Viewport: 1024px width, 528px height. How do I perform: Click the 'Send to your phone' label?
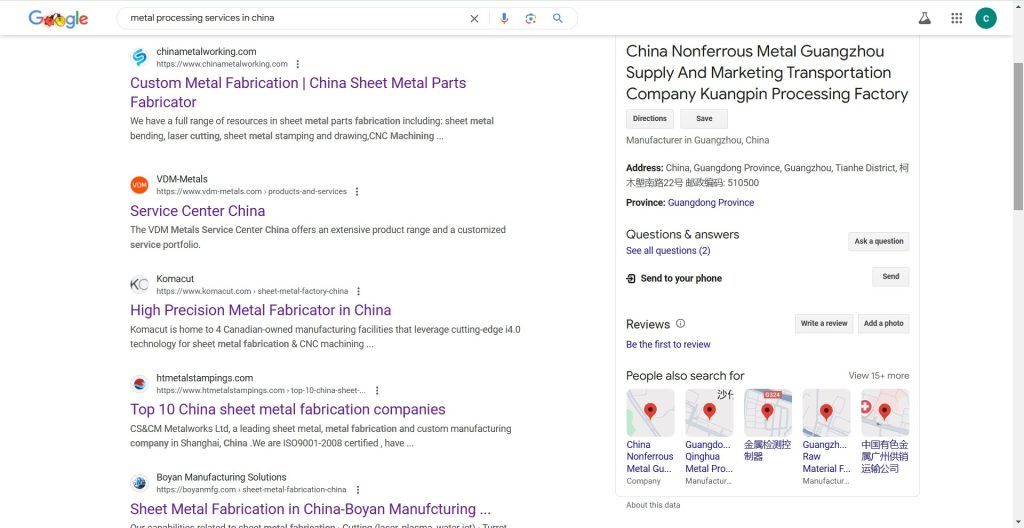(x=681, y=278)
